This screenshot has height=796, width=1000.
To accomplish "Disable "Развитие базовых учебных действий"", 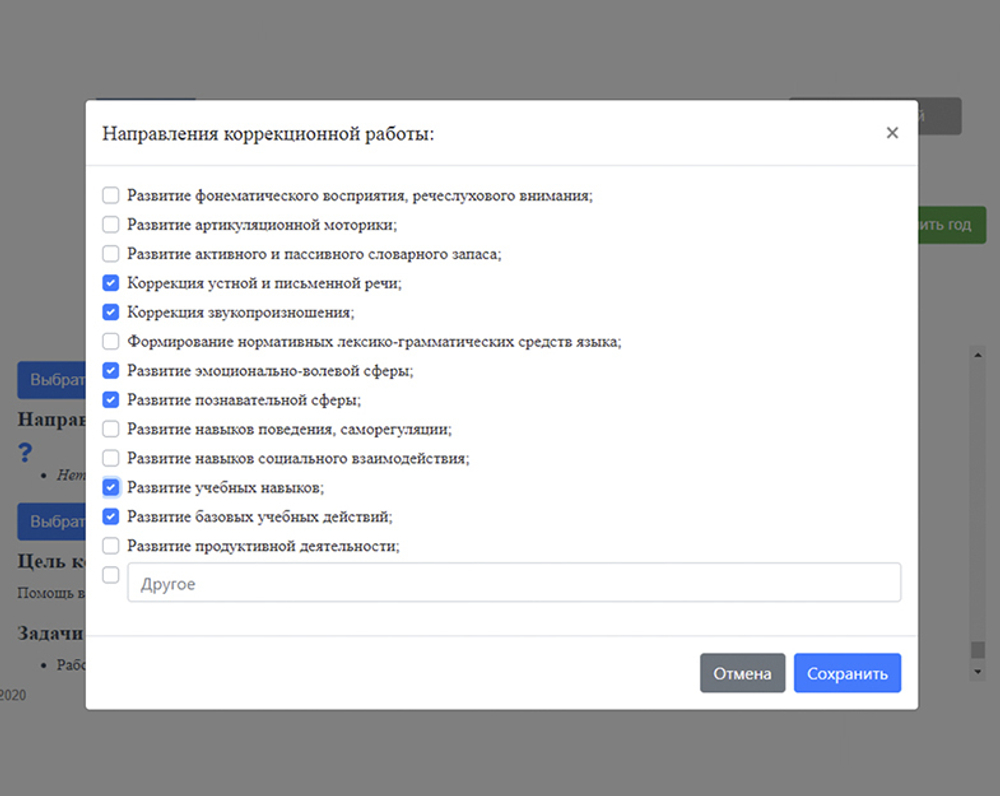I will (x=110, y=516).
